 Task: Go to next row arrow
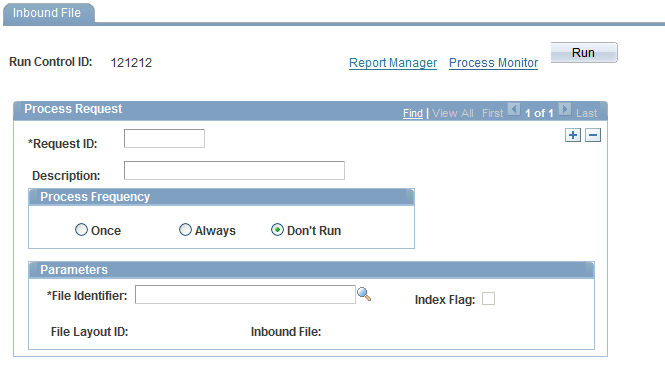click(x=564, y=109)
